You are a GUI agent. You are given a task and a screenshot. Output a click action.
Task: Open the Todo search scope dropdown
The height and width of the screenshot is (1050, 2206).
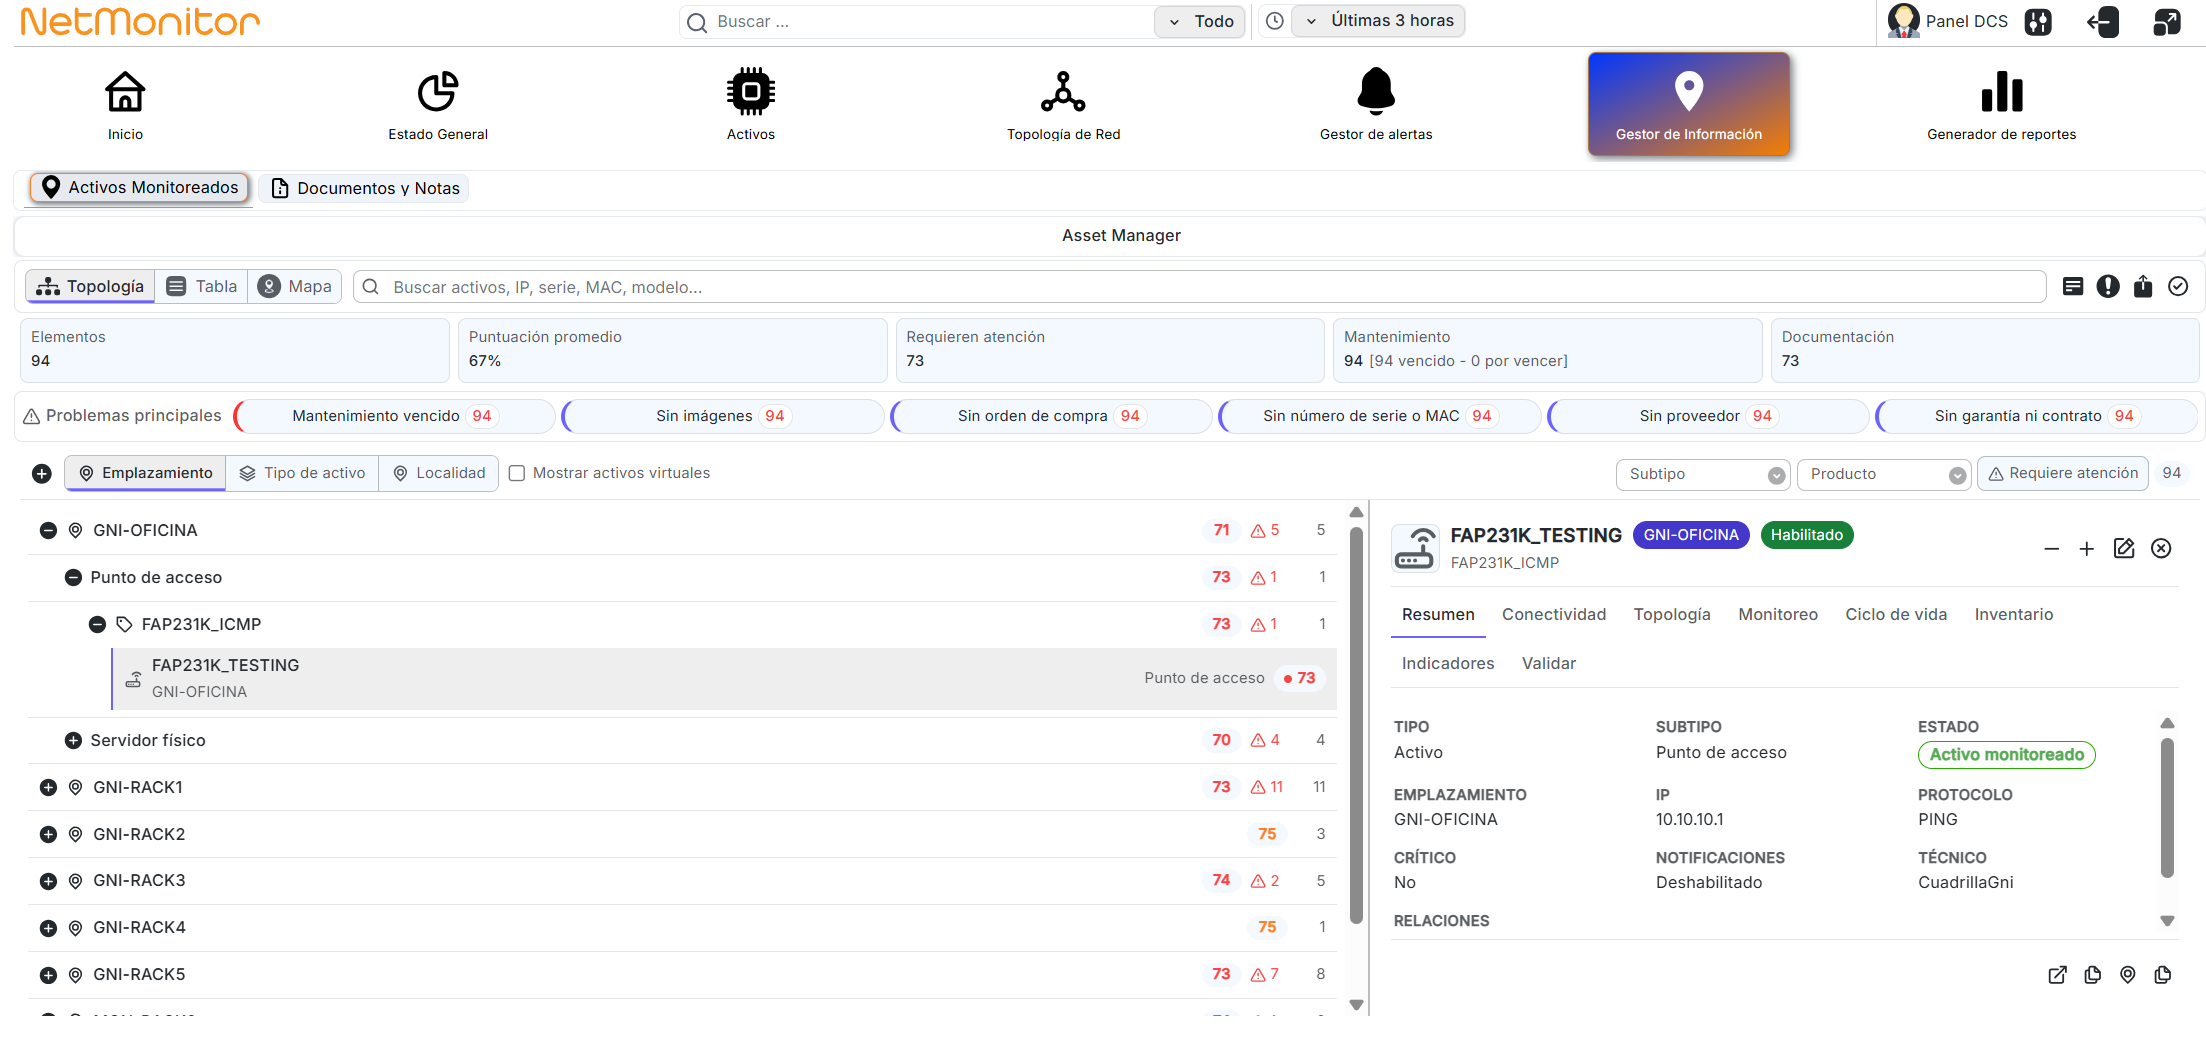[1200, 21]
